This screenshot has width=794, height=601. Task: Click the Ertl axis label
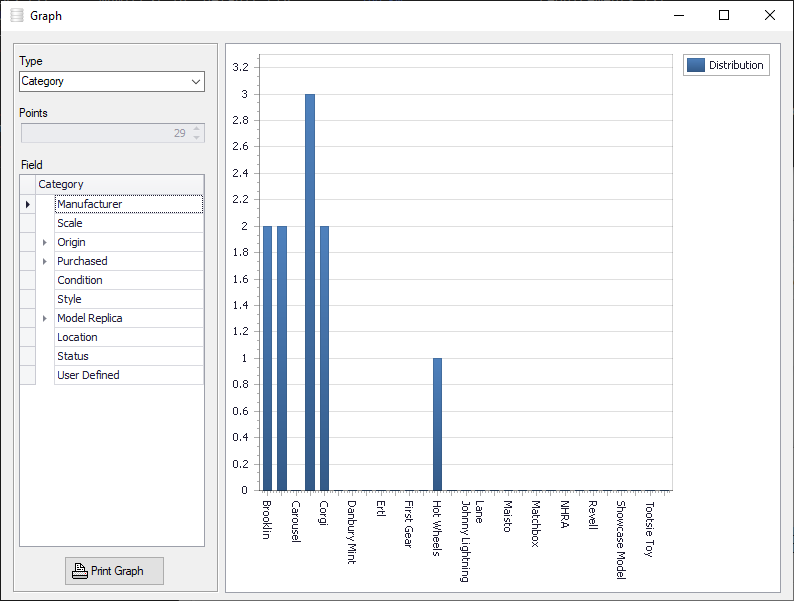(381, 508)
